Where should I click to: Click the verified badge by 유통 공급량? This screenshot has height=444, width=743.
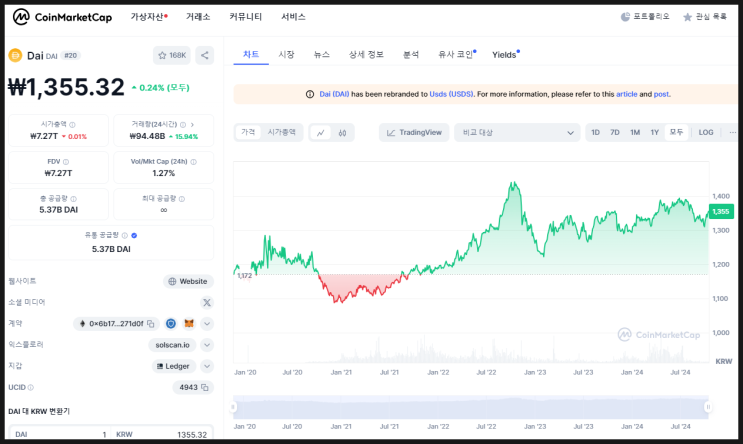pos(134,236)
